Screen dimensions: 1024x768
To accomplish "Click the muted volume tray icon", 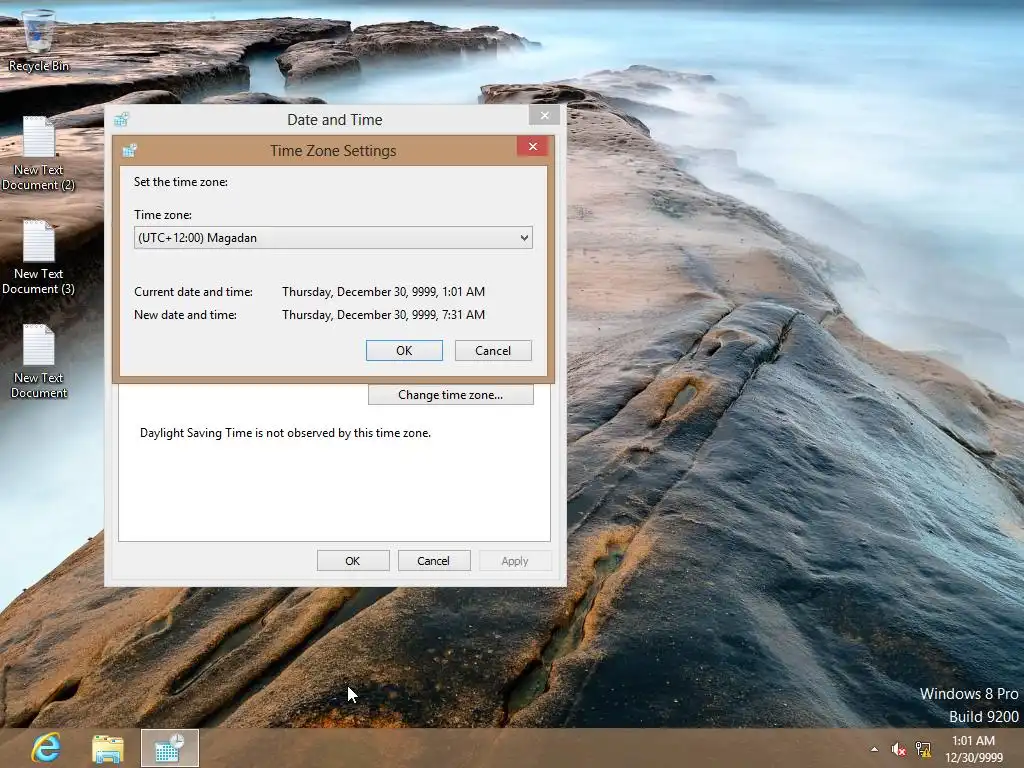I will [x=899, y=750].
